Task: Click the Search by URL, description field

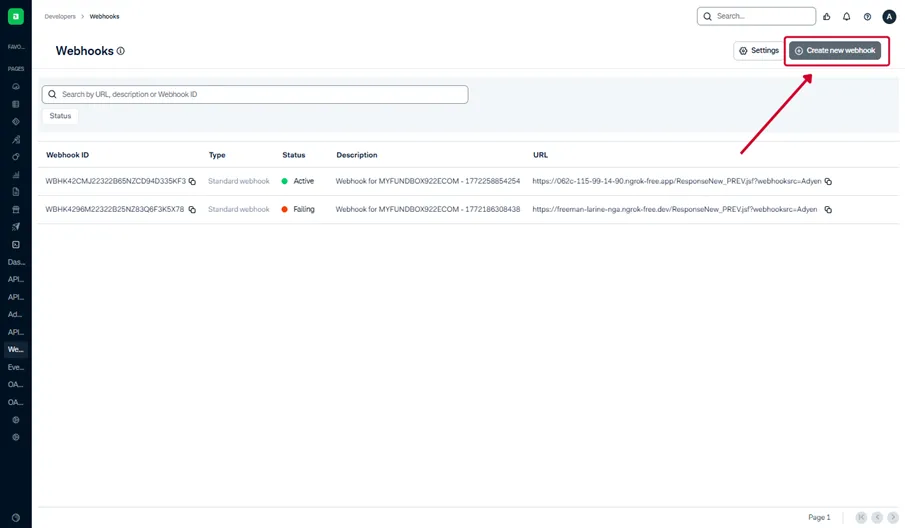Action: tap(255, 94)
